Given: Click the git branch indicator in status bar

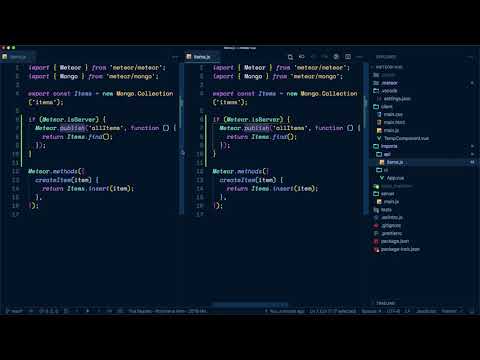Looking at the screenshot, I should coord(15,311).
